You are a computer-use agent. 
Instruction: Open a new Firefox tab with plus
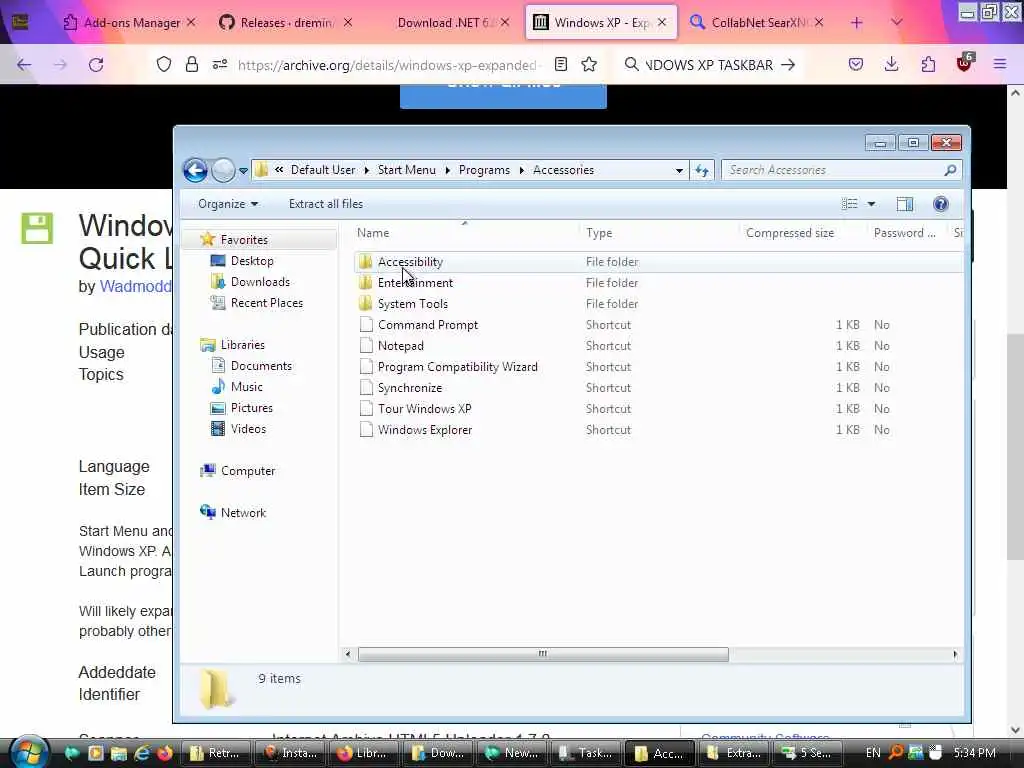857,23
